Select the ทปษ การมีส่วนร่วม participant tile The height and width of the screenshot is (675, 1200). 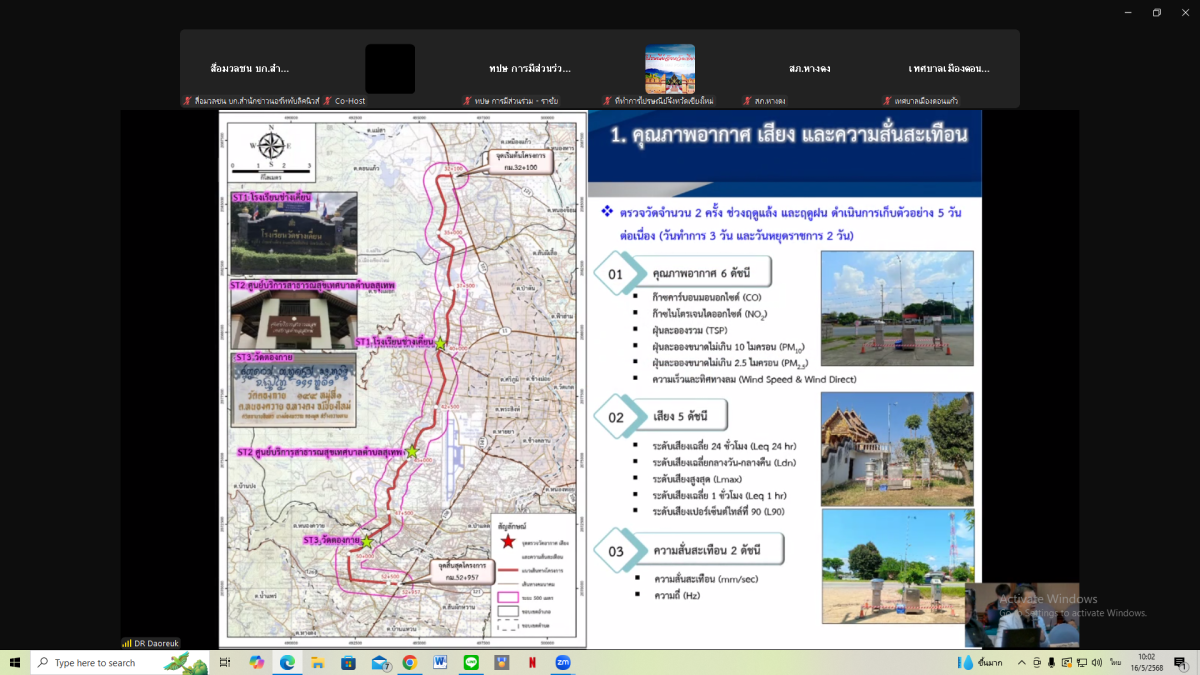530,69
